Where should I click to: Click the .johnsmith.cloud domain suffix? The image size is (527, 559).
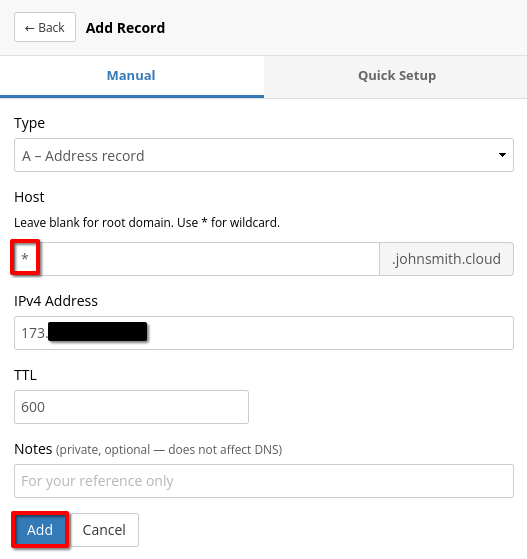(x=446, y=259)
